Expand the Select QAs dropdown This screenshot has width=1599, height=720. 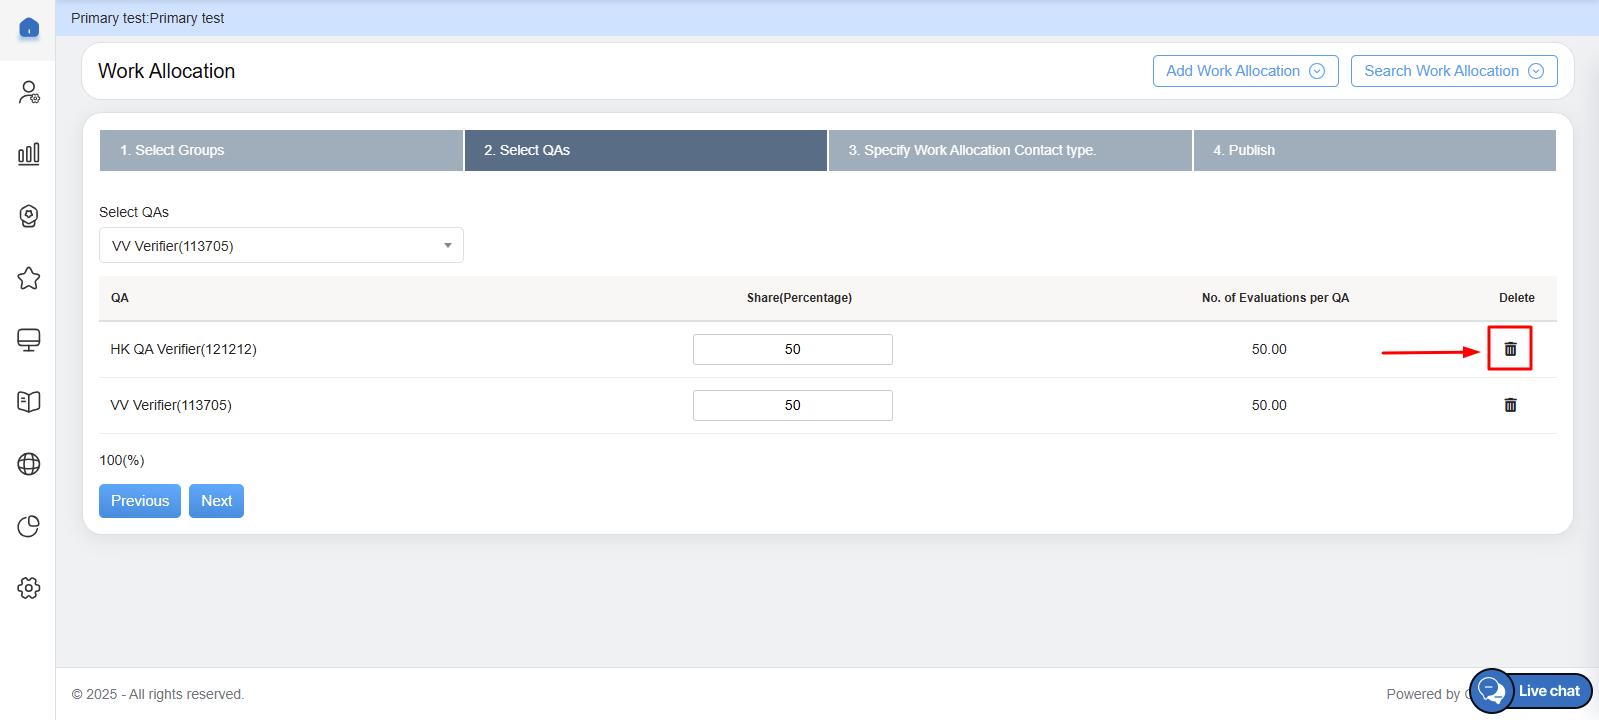281,246
